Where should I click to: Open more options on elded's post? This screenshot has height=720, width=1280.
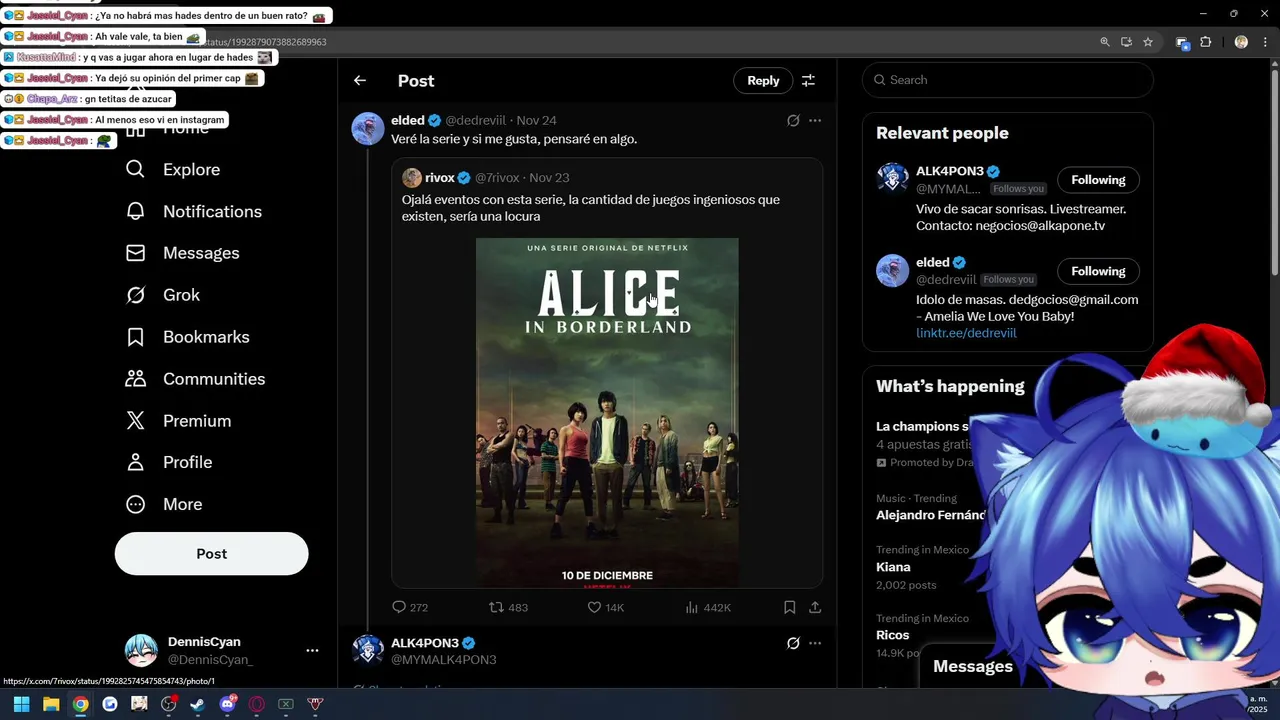coord(815,121)
